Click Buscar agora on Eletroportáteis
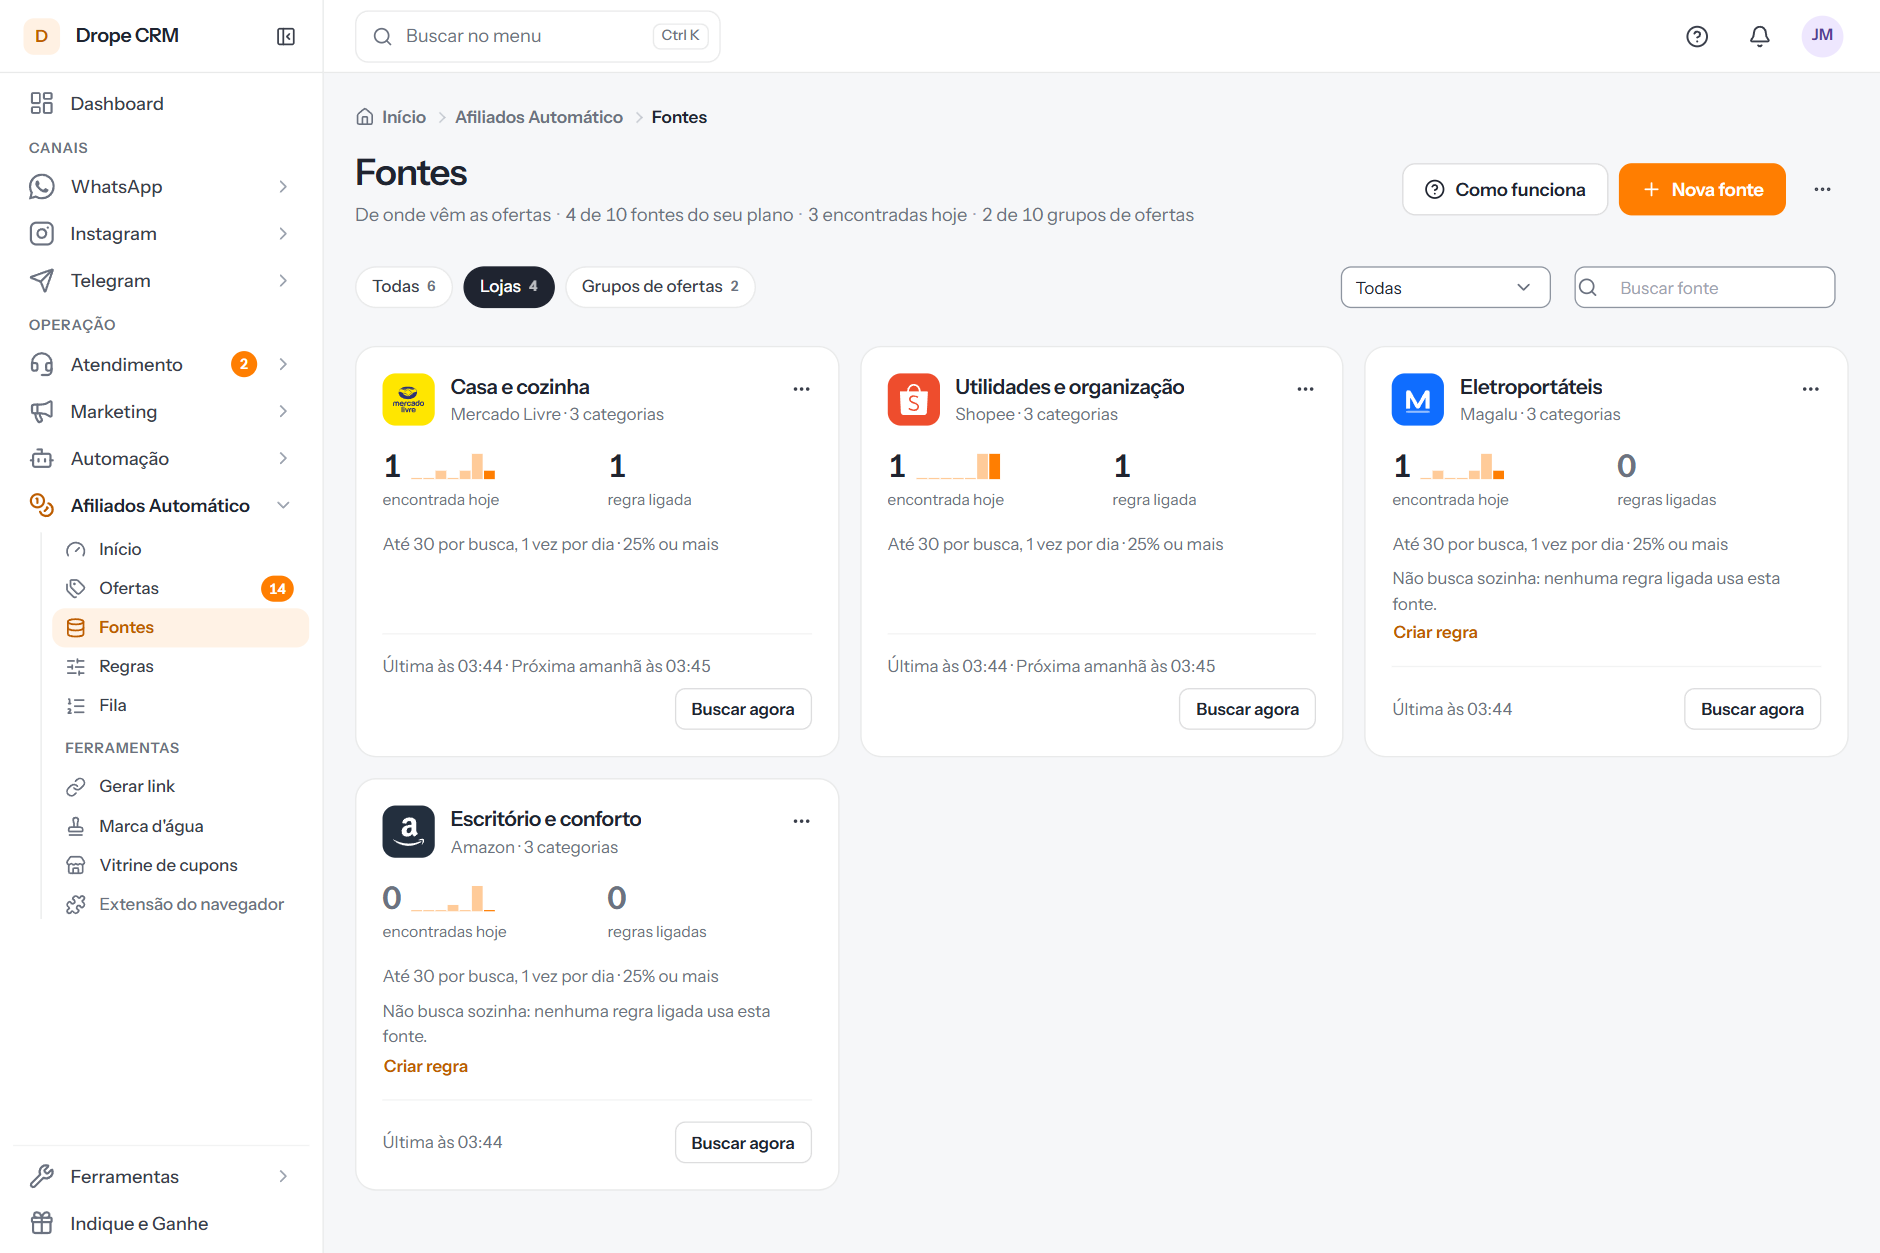The width and height of the screenshot is (1880, 1253). pos(1752,709)
